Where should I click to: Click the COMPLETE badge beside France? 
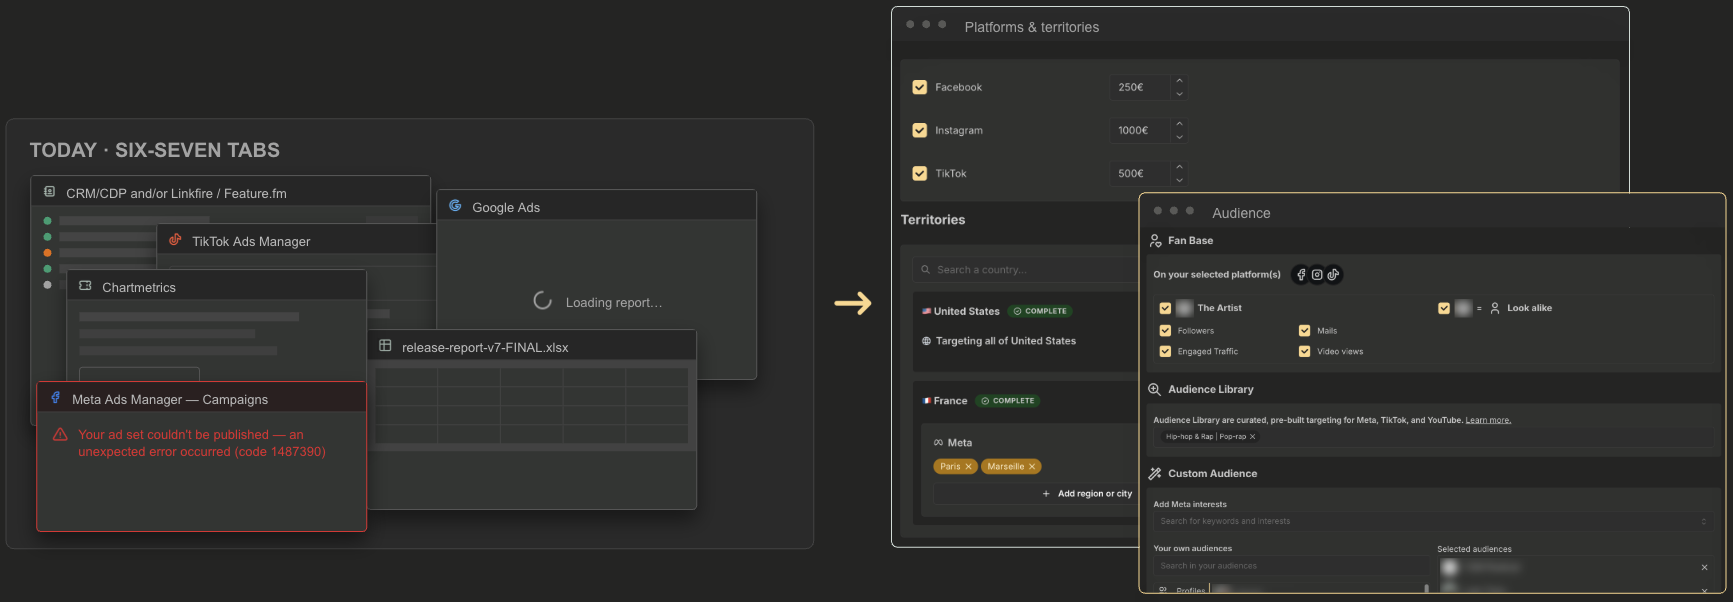[x=1008, y=401]
